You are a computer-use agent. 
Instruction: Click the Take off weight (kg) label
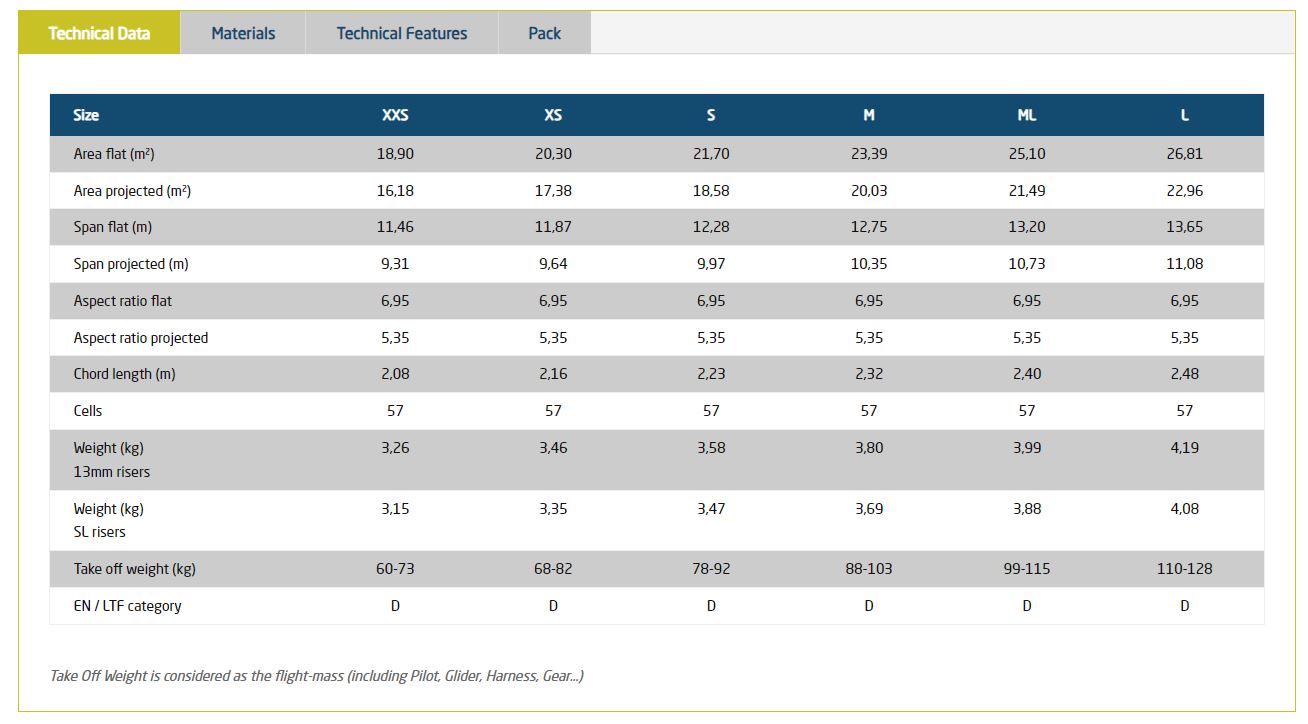(135, 569)
